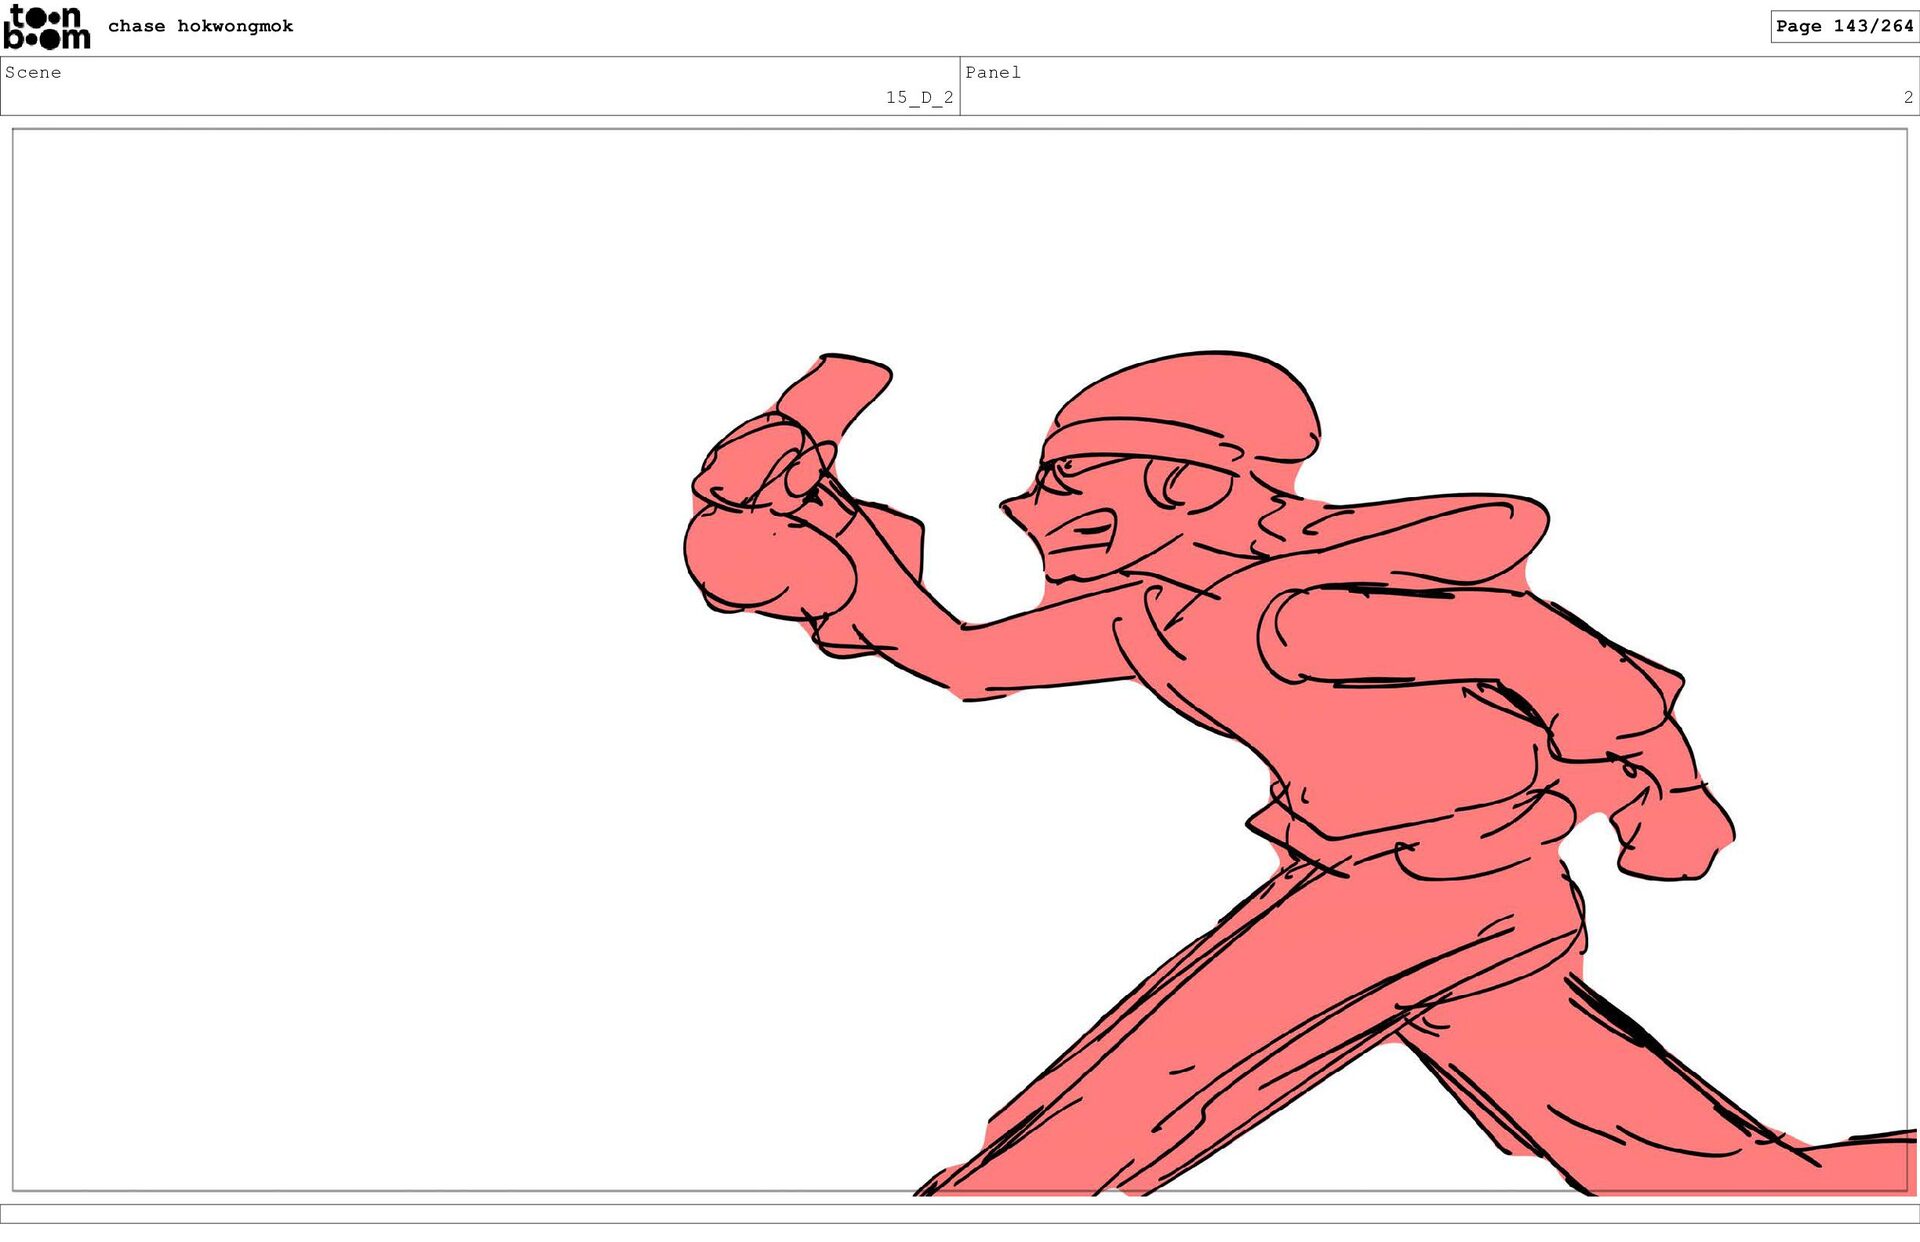Click the empty notes strip below the panel

click(x=960, y=1213)
